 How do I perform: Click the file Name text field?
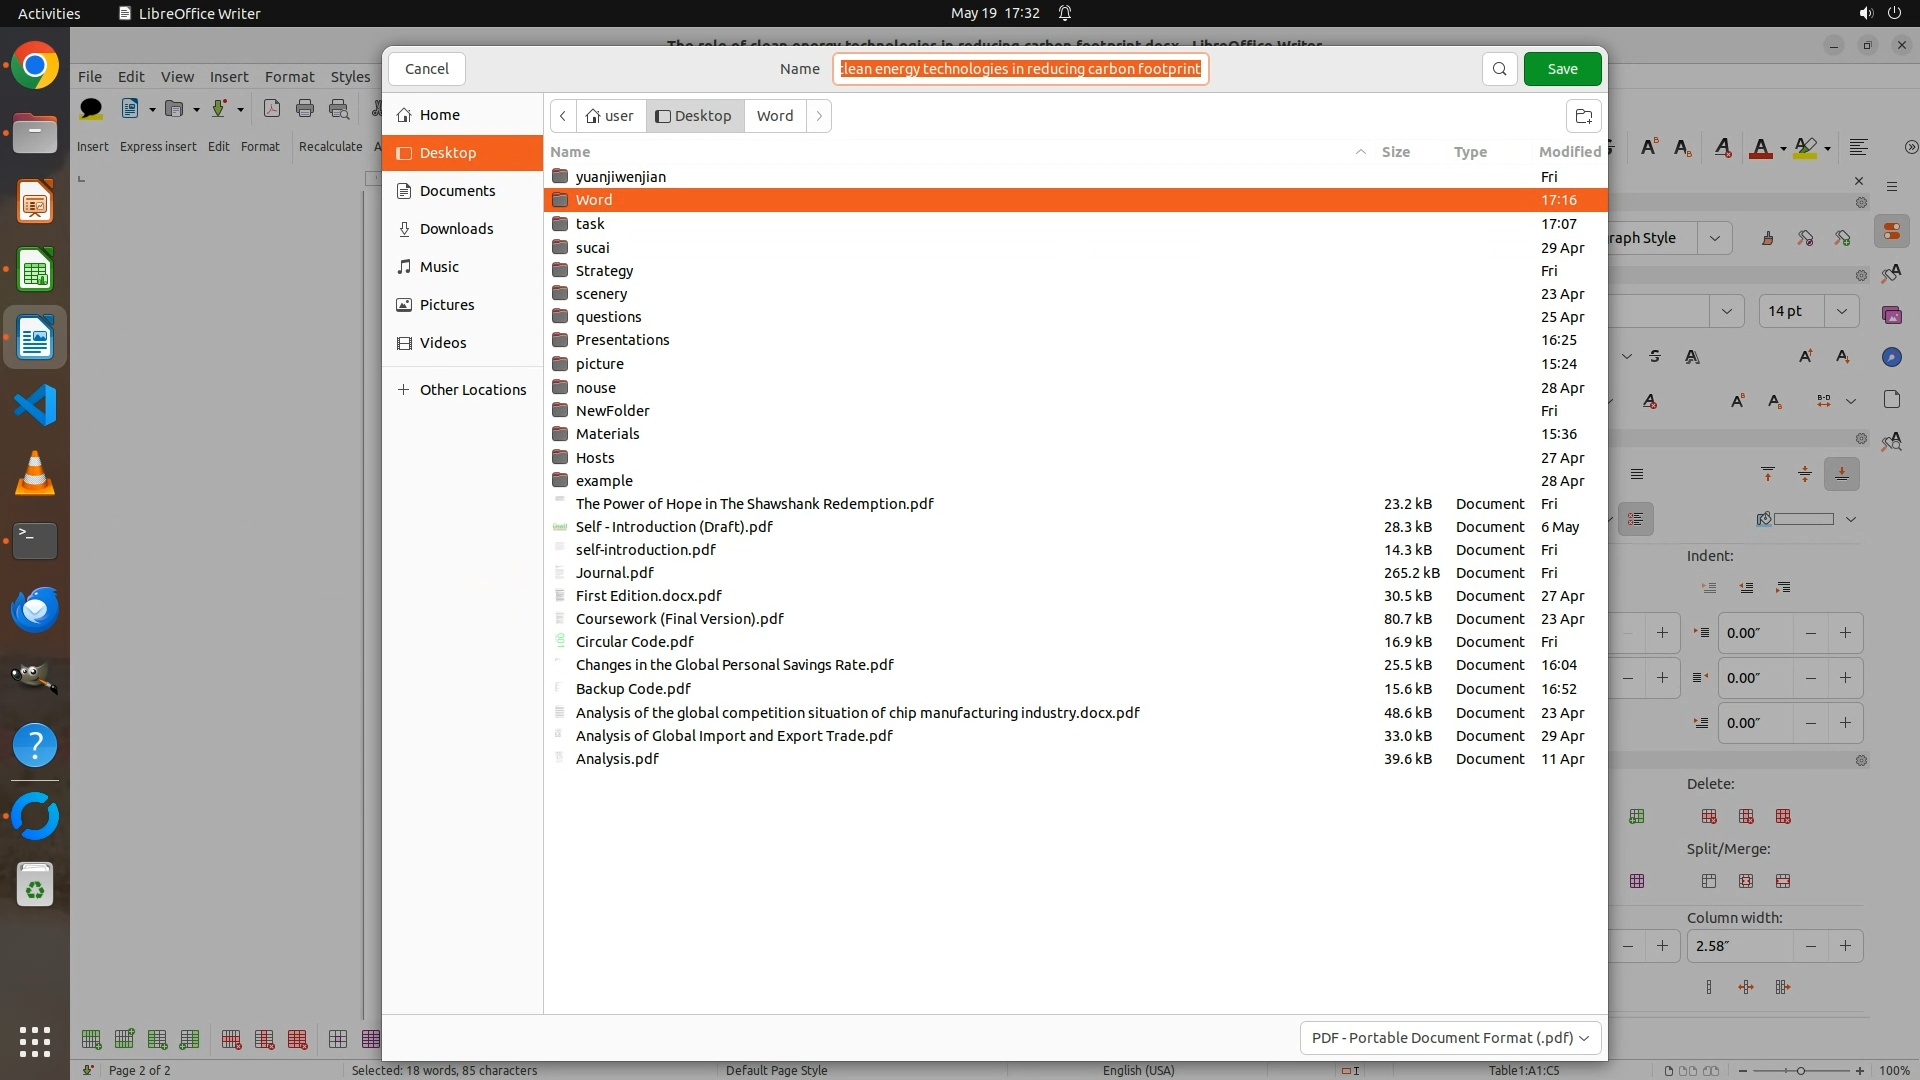pyautogui.click(x=1020, y=69)
